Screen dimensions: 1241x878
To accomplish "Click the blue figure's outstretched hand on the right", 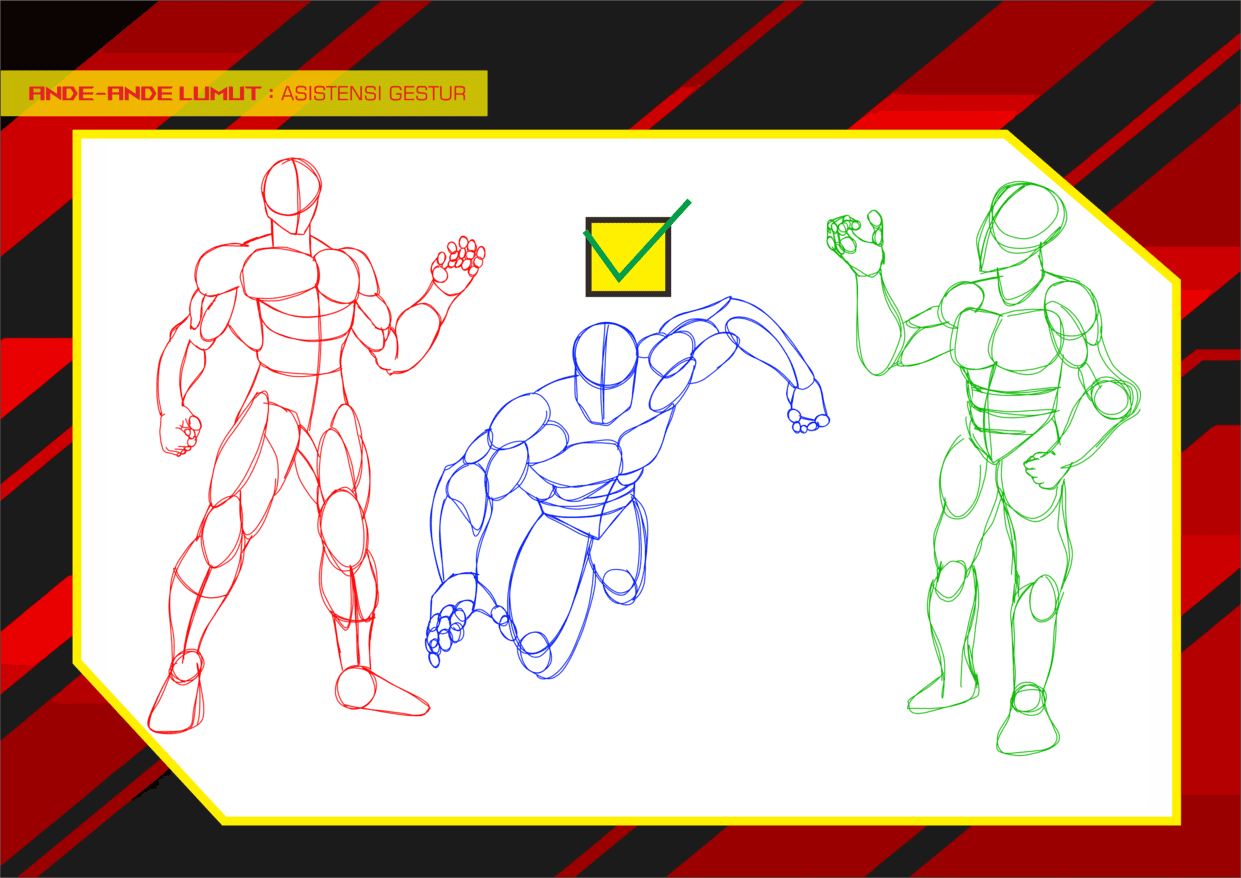I will tap(808, 417).
